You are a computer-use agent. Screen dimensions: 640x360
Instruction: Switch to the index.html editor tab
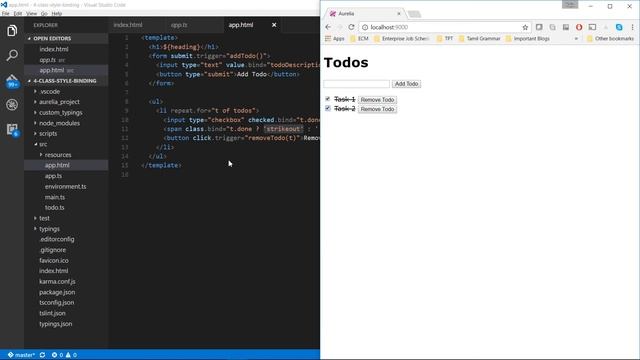128,25
